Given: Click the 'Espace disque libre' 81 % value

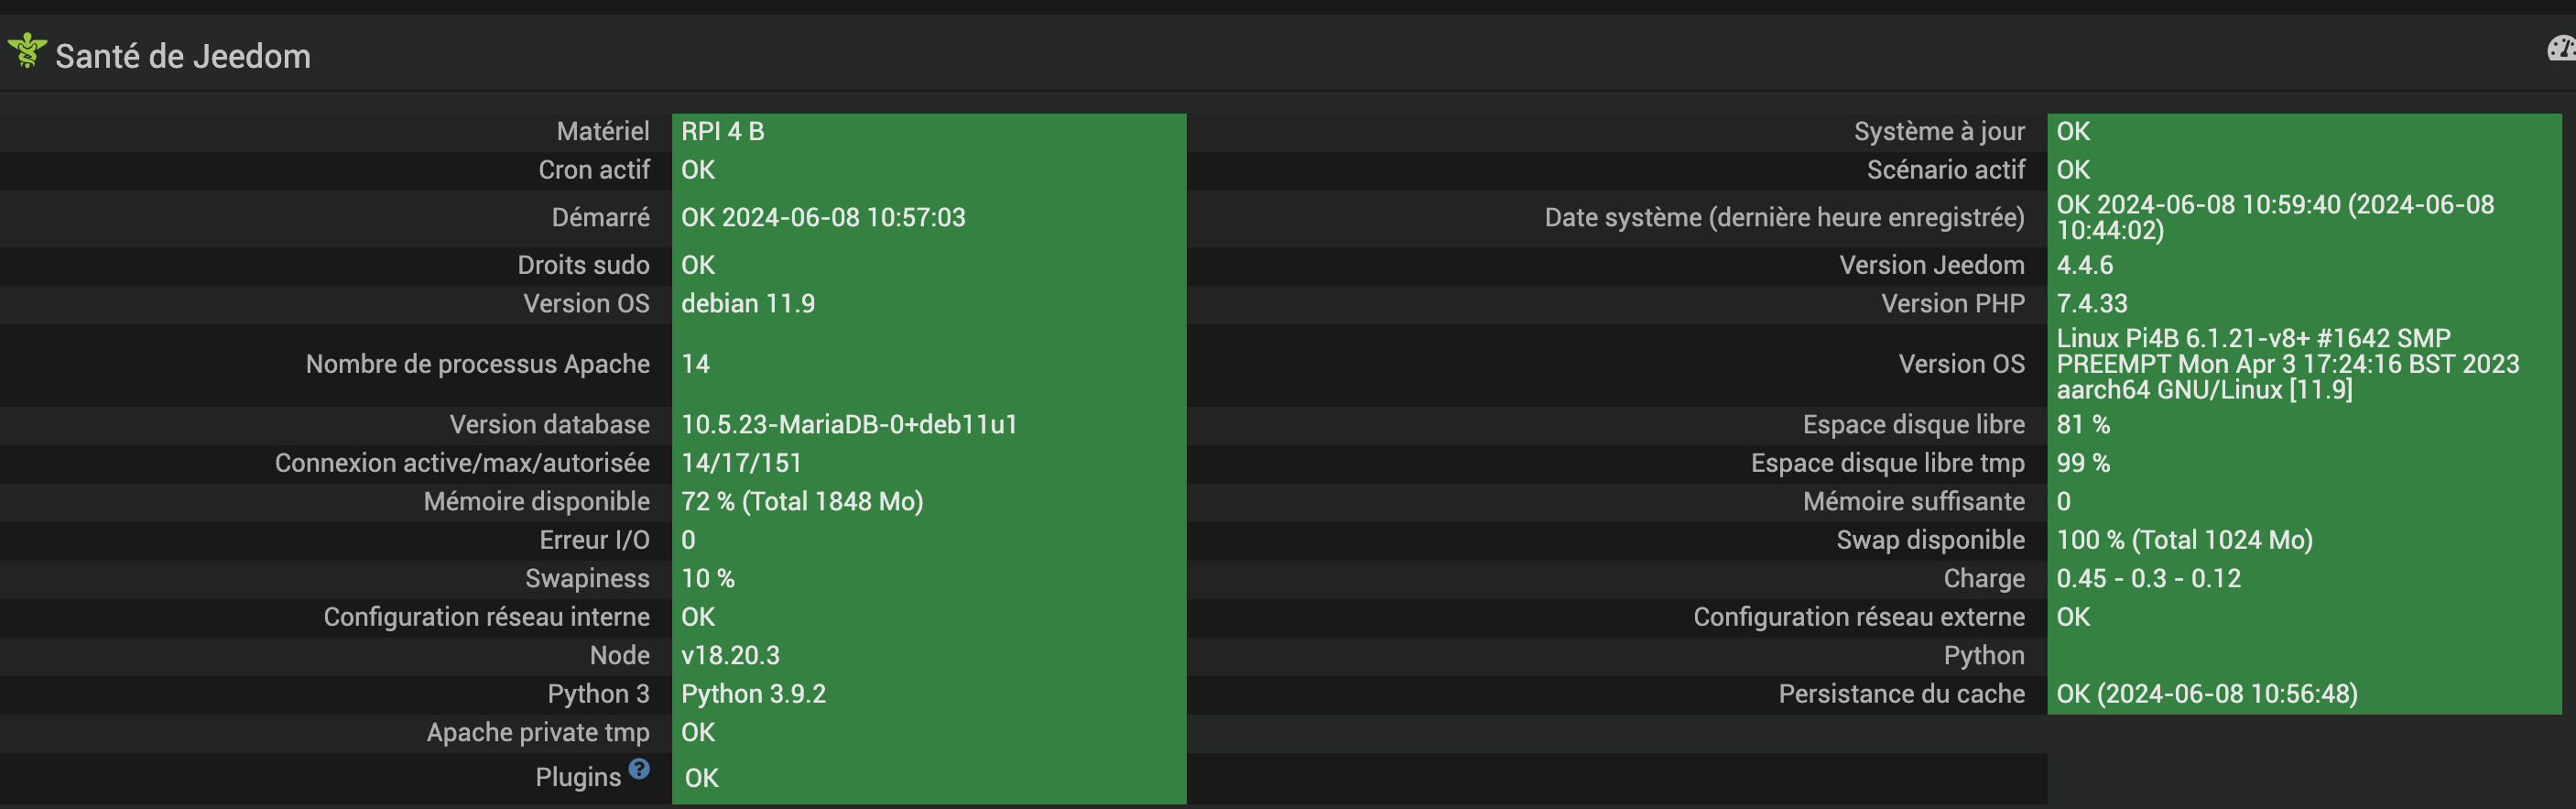Looking at the screenshot, I should (2082, 424).
